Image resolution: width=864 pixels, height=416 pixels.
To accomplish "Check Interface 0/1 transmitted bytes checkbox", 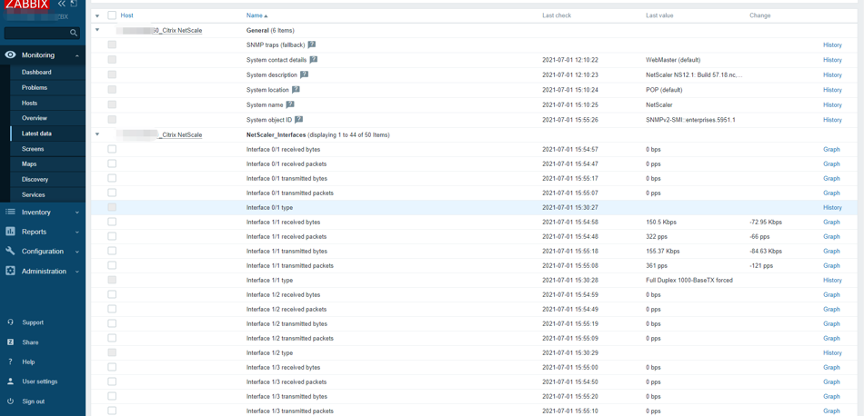I will (112, 178).
